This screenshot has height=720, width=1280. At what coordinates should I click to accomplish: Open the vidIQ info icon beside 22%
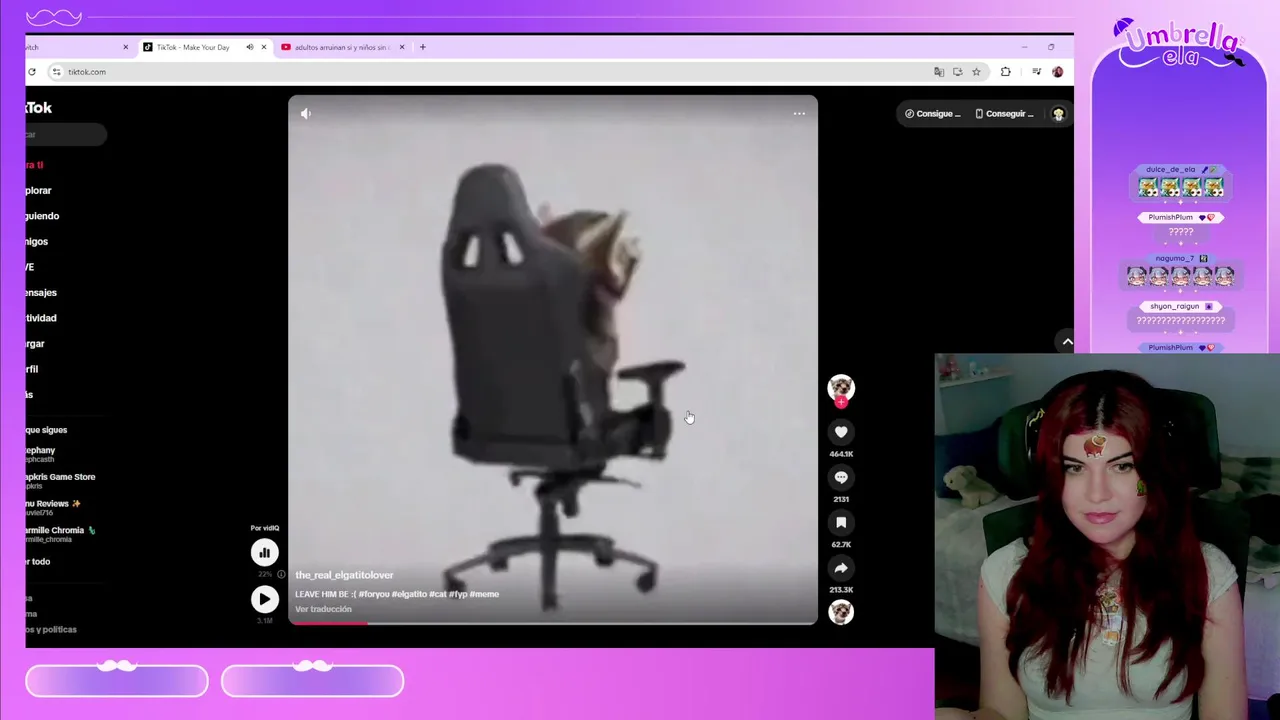(281, 575)
